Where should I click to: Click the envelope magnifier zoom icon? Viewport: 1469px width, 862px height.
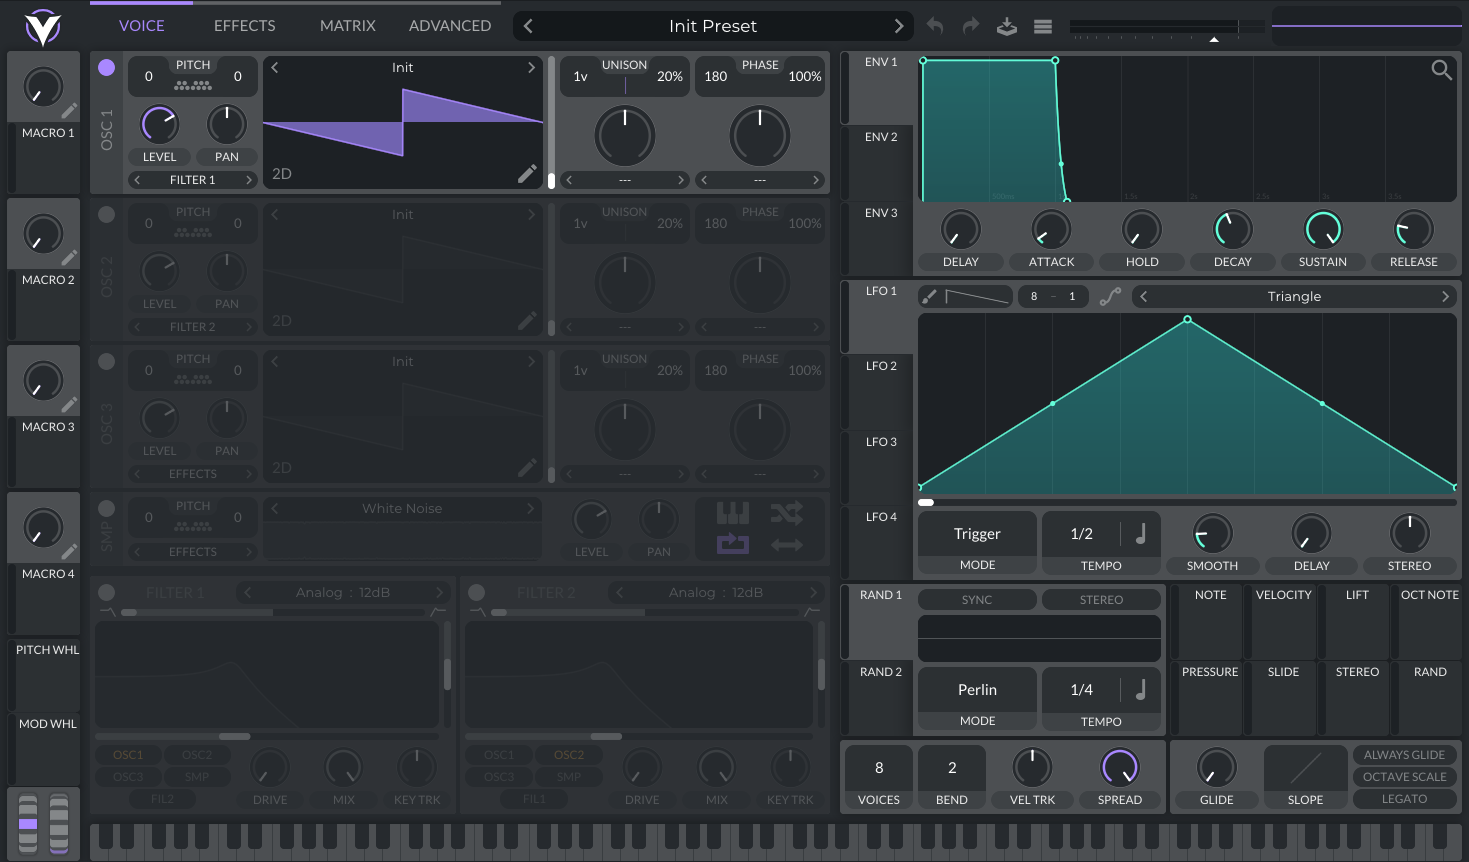coord(1441,70)
